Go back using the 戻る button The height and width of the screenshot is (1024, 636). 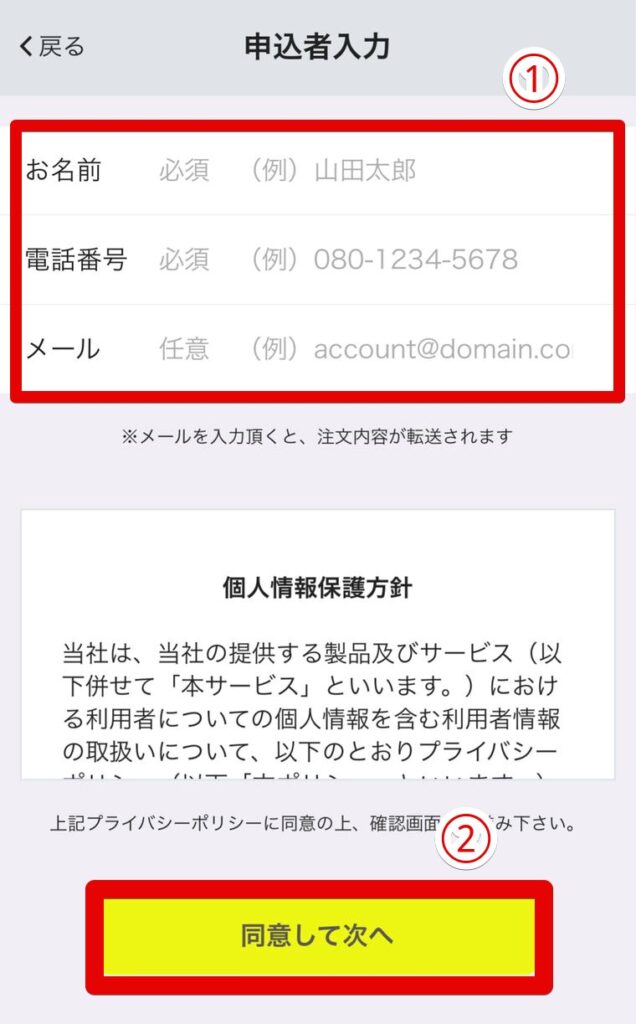pyautogui.click(x=52, y=47)
